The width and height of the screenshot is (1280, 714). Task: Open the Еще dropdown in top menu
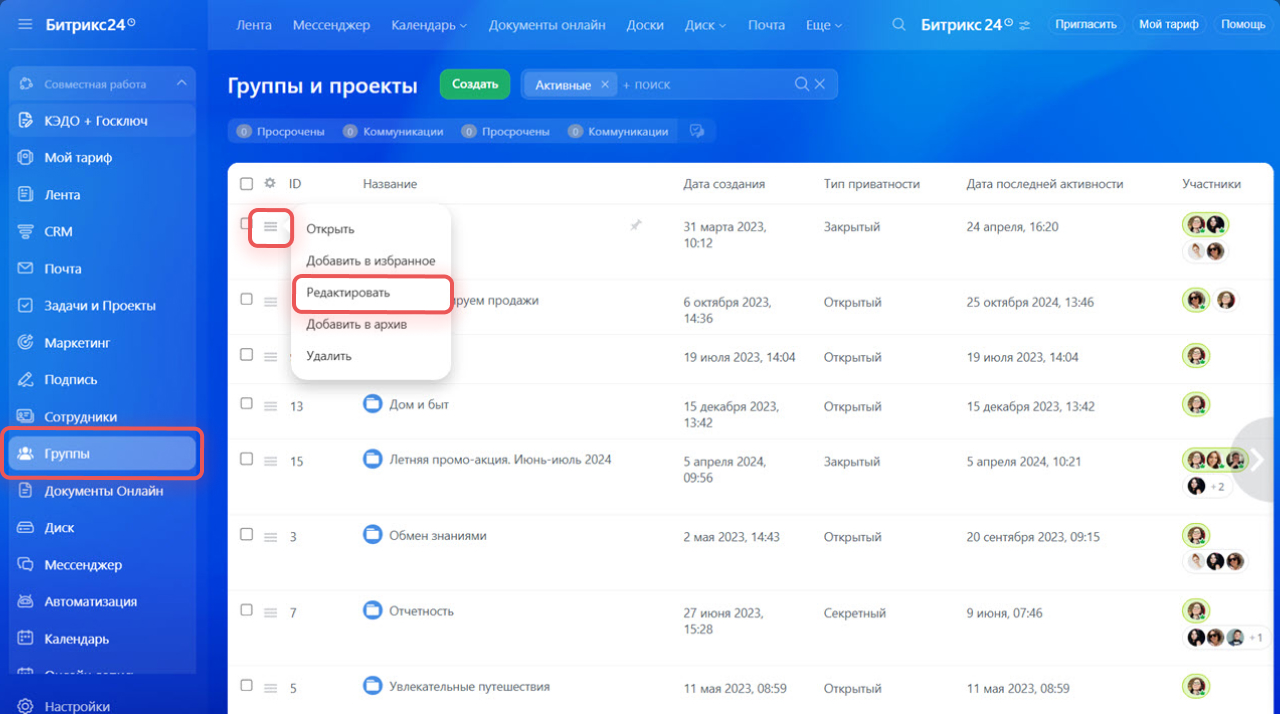tap(824, 25)
